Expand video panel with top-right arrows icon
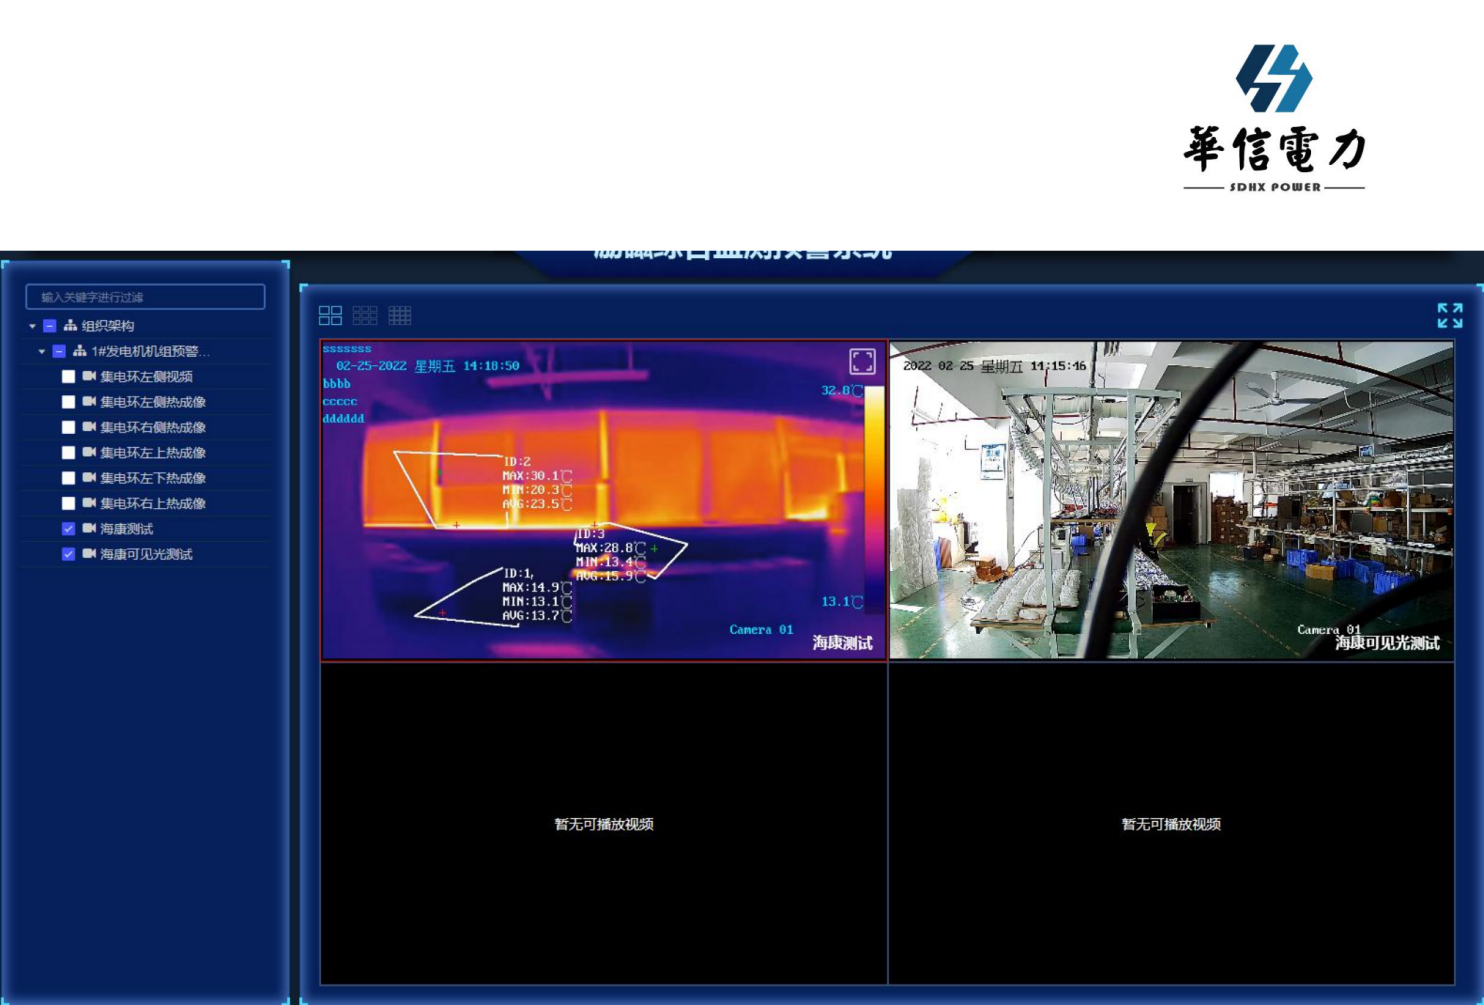This screenshot has width=1484, height=1005. [1449, 316]
